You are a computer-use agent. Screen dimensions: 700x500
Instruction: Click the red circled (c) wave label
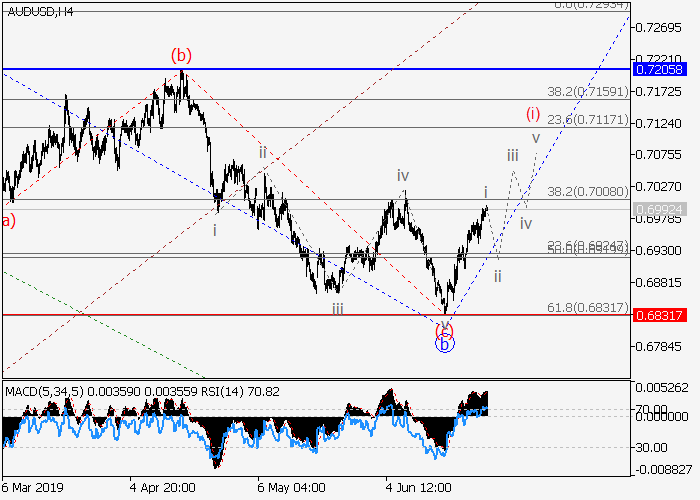[445, 328]
